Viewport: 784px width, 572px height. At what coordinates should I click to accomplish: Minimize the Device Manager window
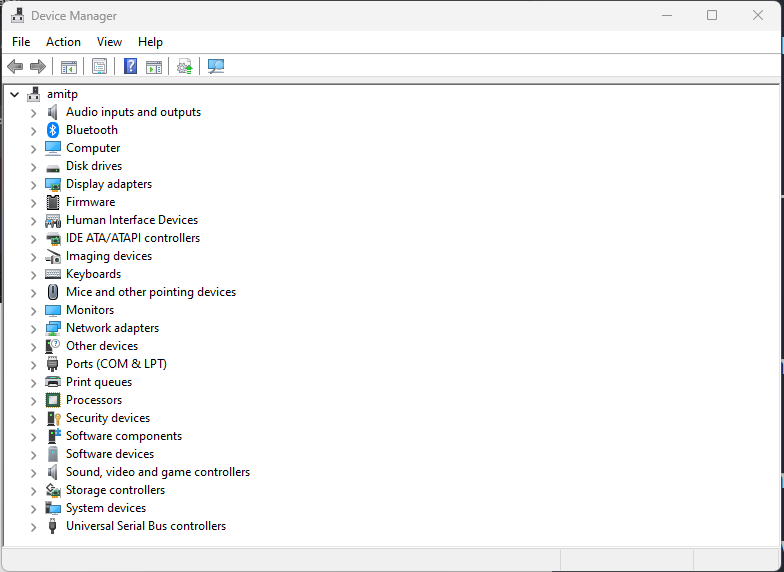point(666,16)
